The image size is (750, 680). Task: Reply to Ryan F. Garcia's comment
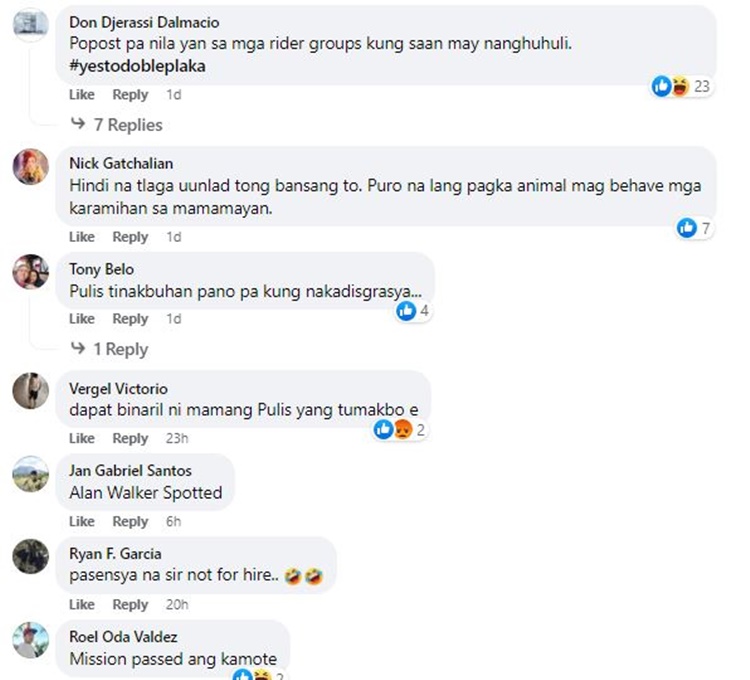(x=130, y=604)
